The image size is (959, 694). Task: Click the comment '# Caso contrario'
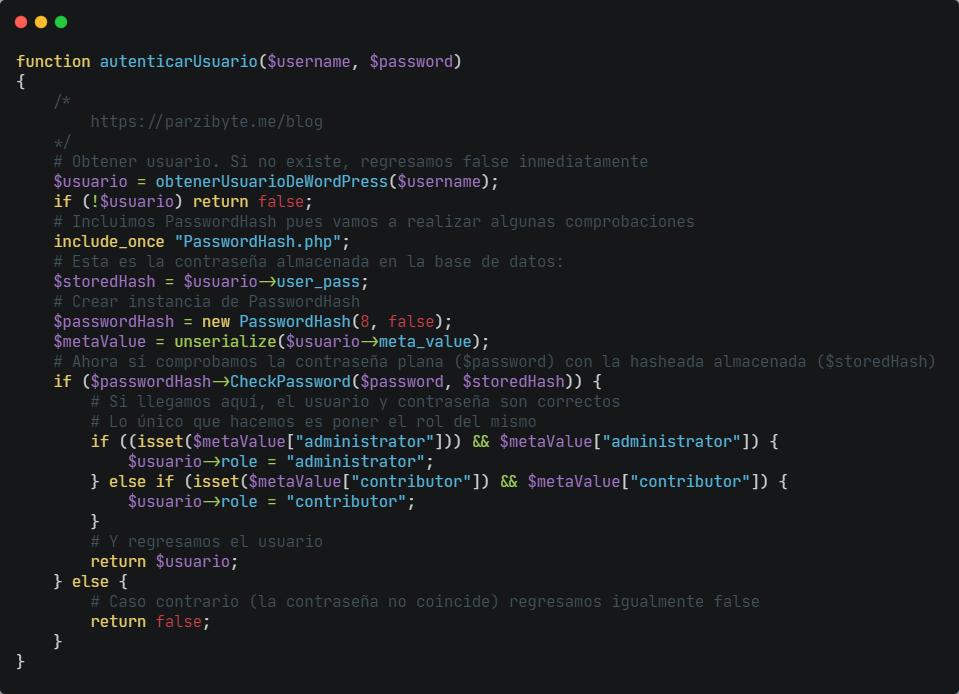click(x=425, y=602)
